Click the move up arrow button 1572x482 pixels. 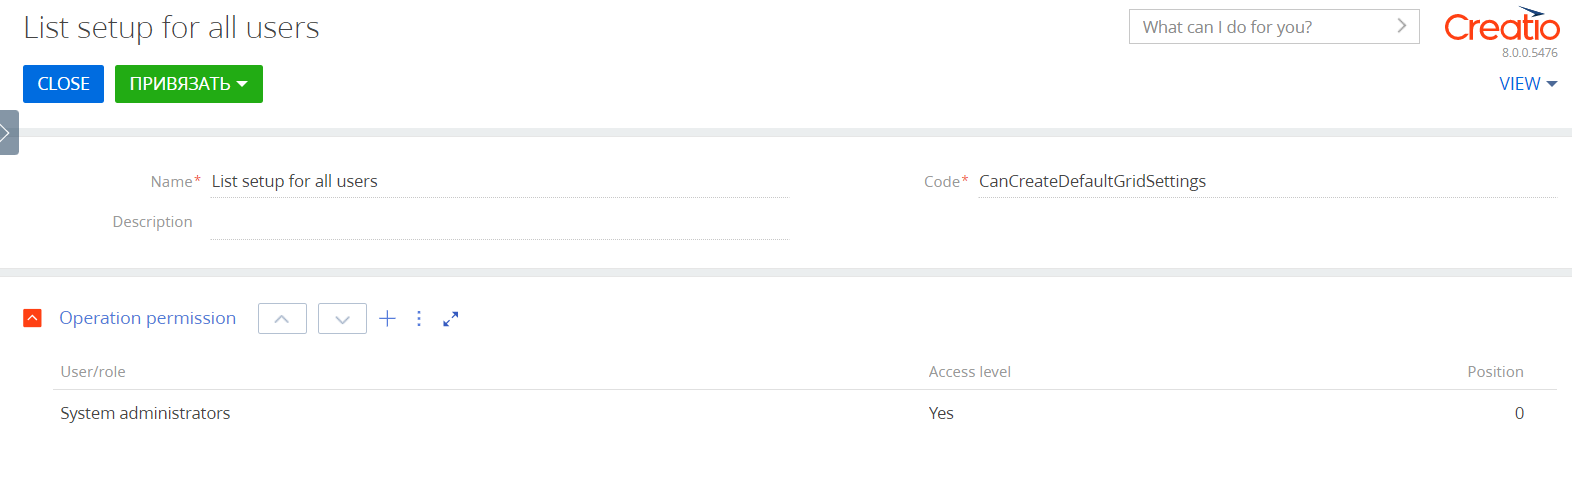(282, 319)
